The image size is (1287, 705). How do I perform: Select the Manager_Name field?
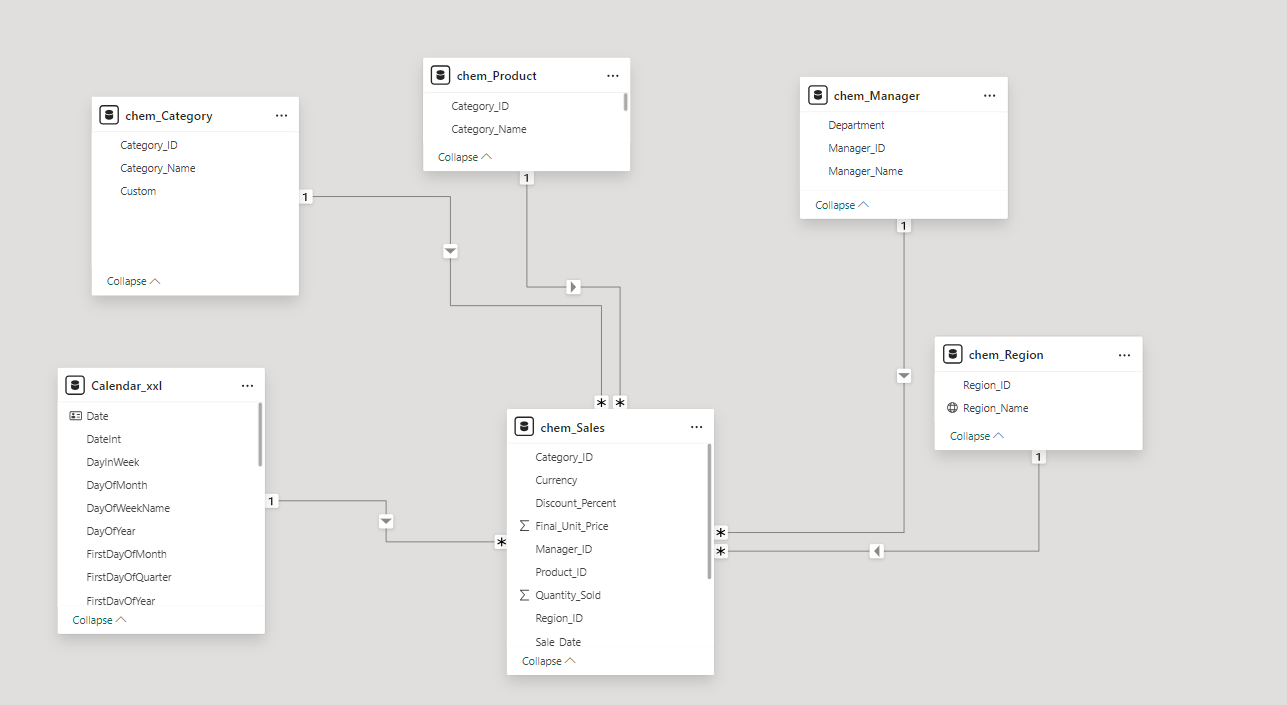865,171
